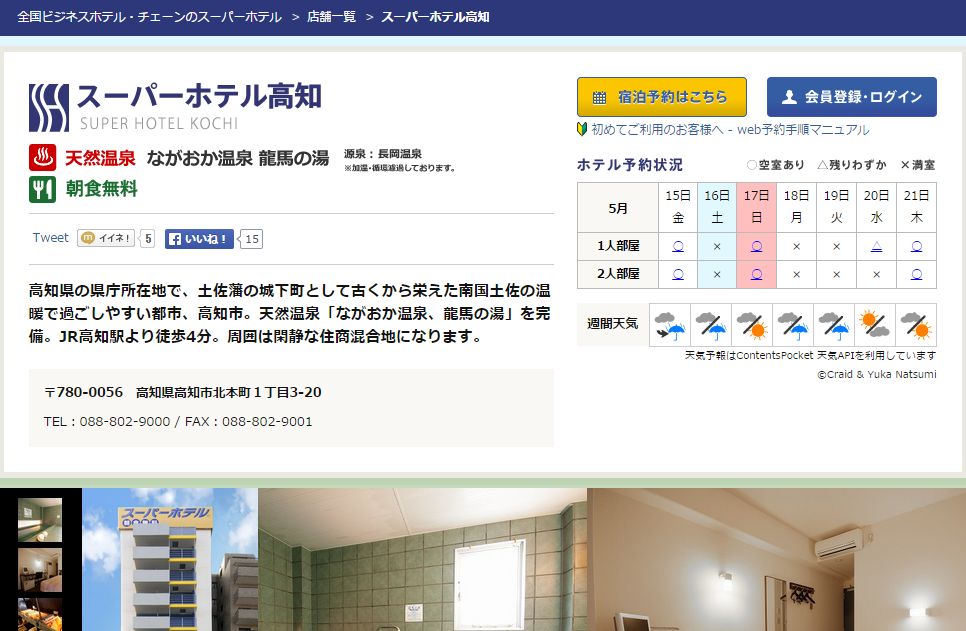Select the green bathroom thumbnail in the gallery strip
The width and height of the screenshot is (966, 631).
point(40,520)
